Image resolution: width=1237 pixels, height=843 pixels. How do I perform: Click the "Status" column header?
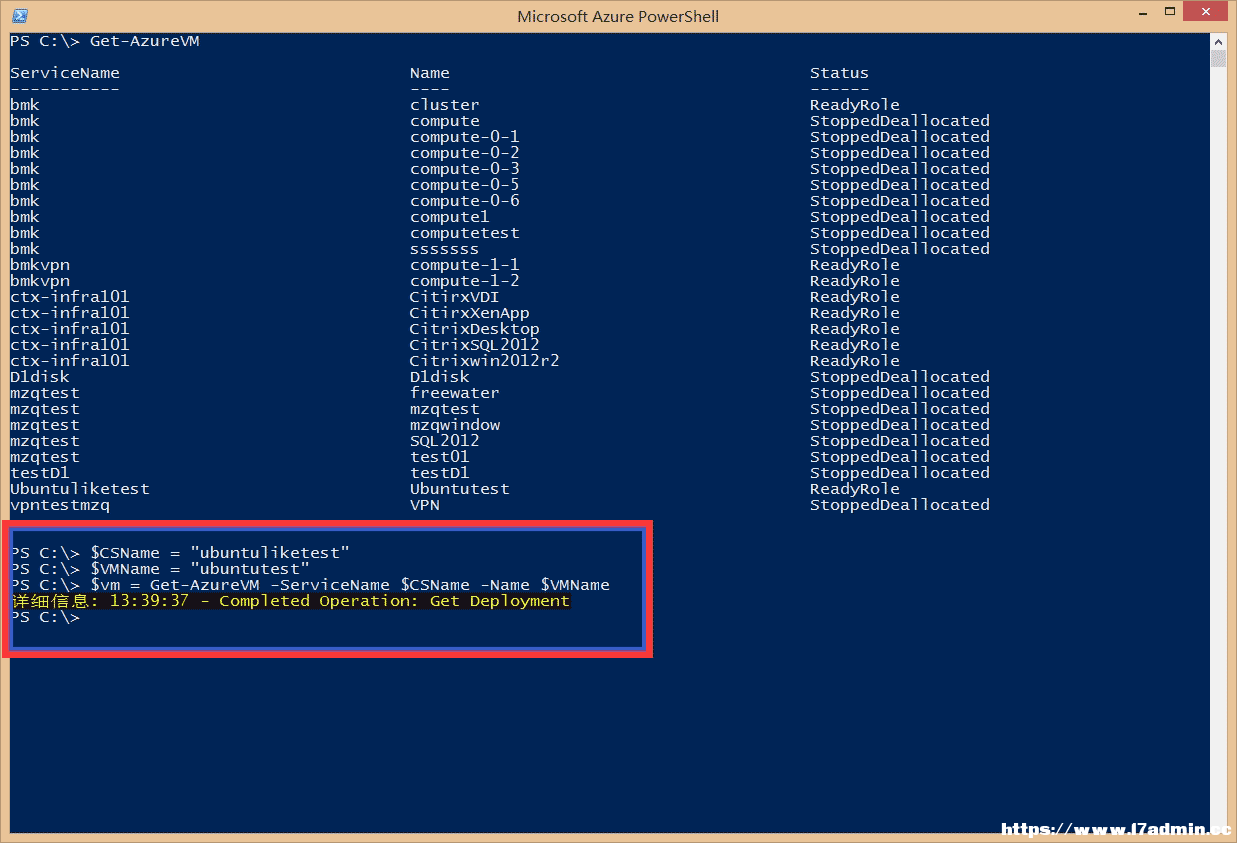click(840, 73)
